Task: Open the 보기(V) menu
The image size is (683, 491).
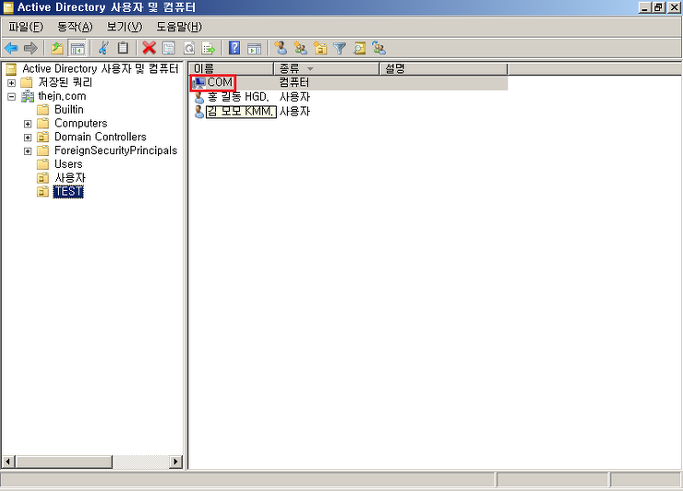Action: point(125,27)
